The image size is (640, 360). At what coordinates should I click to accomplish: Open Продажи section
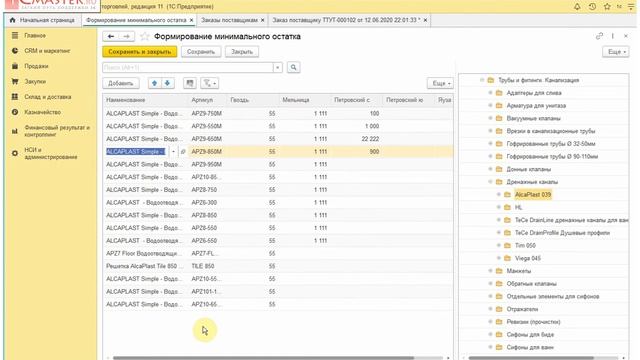pyautogui.click(x=36, y=66)
